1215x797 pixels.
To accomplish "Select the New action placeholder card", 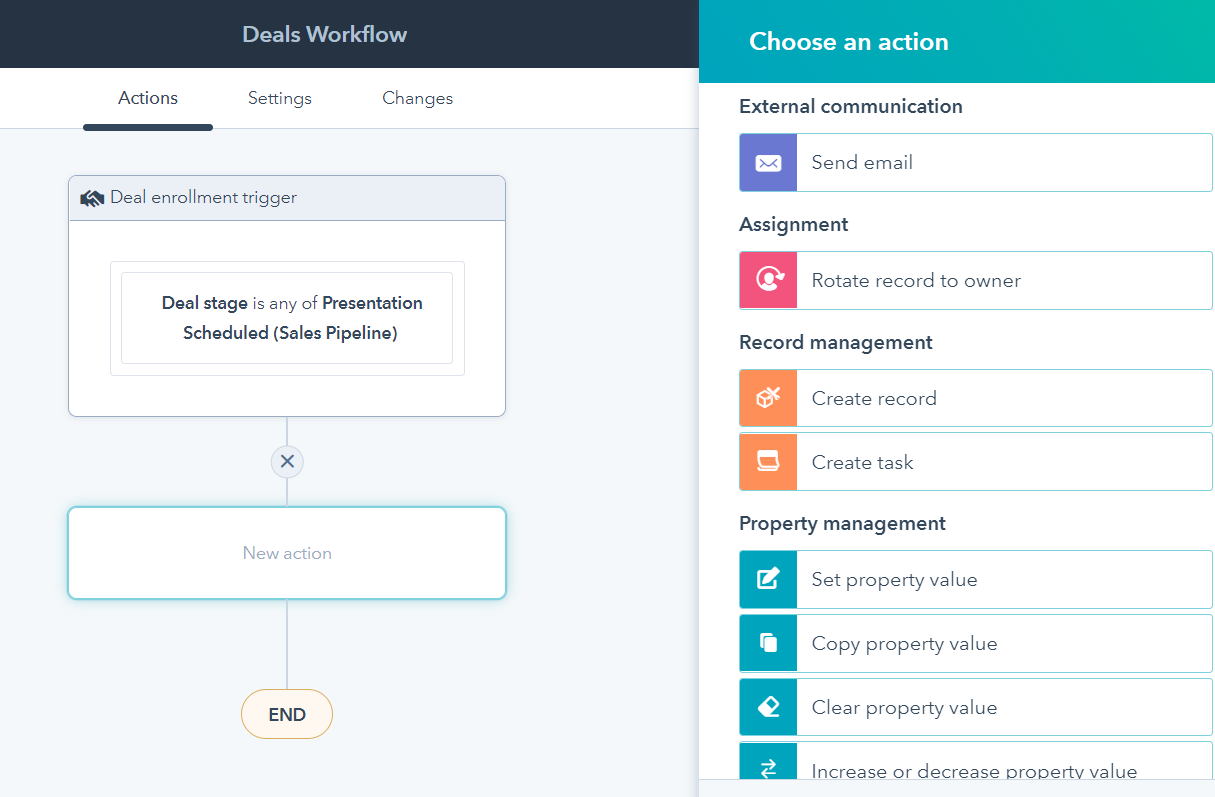I will (287, 553).
